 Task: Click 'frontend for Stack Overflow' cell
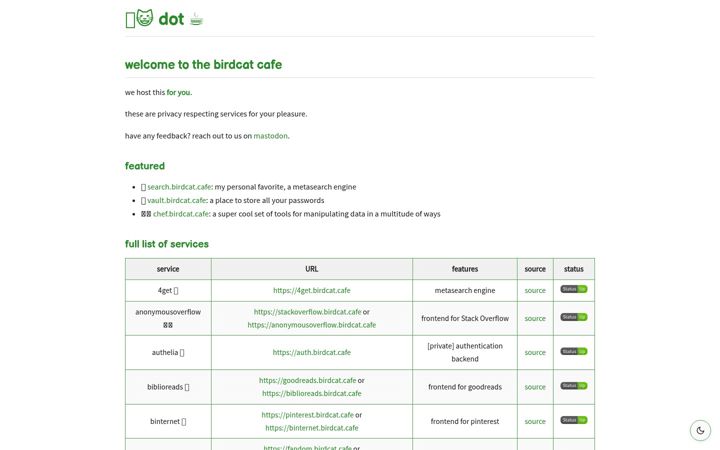tap(465, 318)
